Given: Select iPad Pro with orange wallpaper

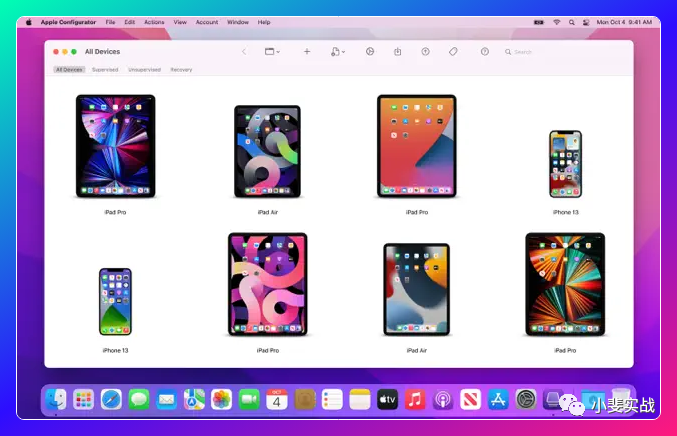Looking at the screenshot, I should (417, 146).
